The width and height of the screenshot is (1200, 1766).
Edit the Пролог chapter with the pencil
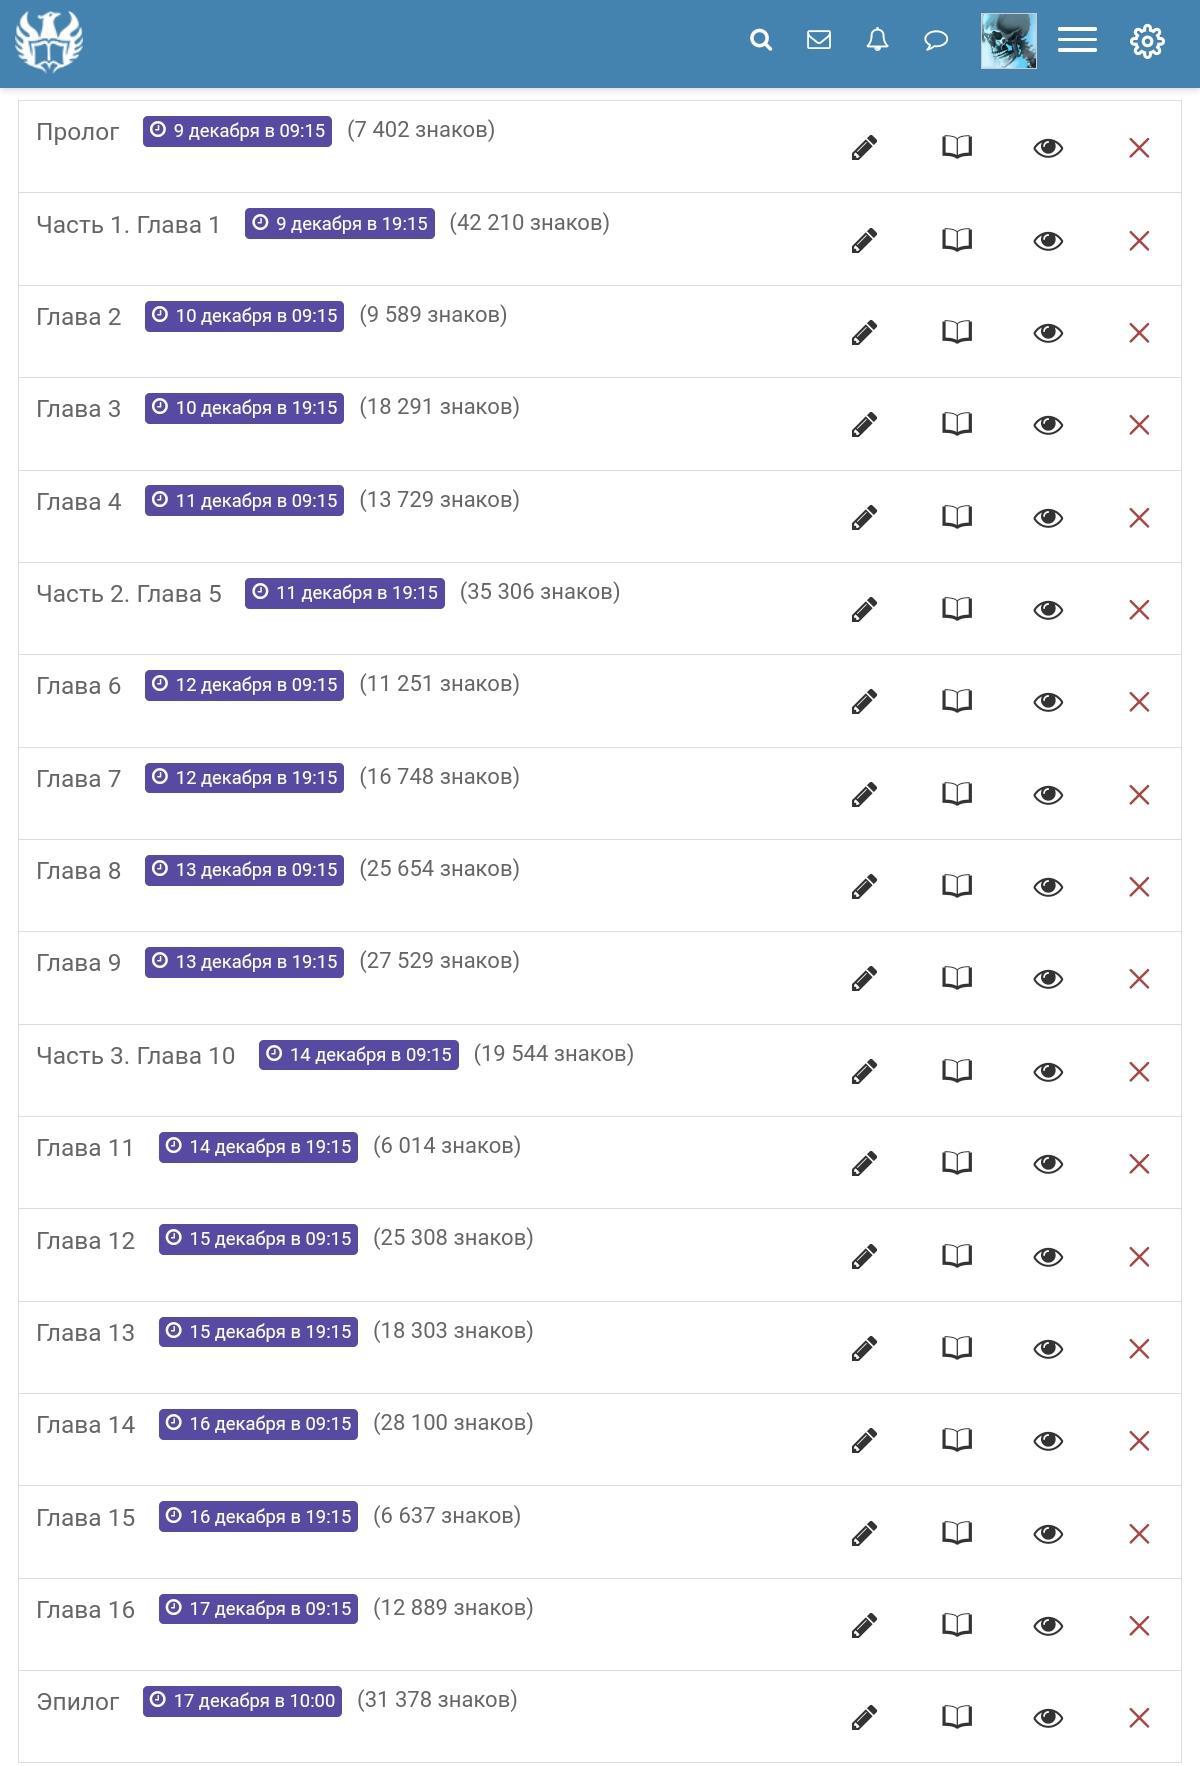(864, 148)
